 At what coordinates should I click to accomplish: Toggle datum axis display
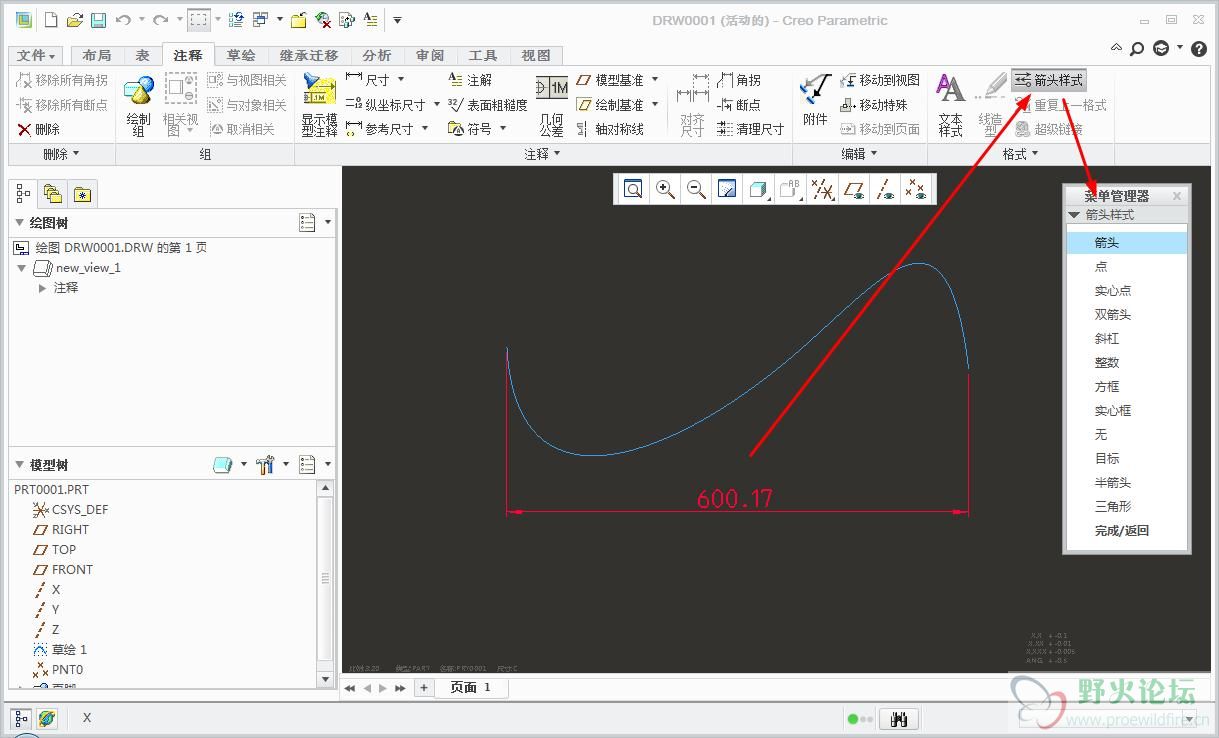(885, 189)
